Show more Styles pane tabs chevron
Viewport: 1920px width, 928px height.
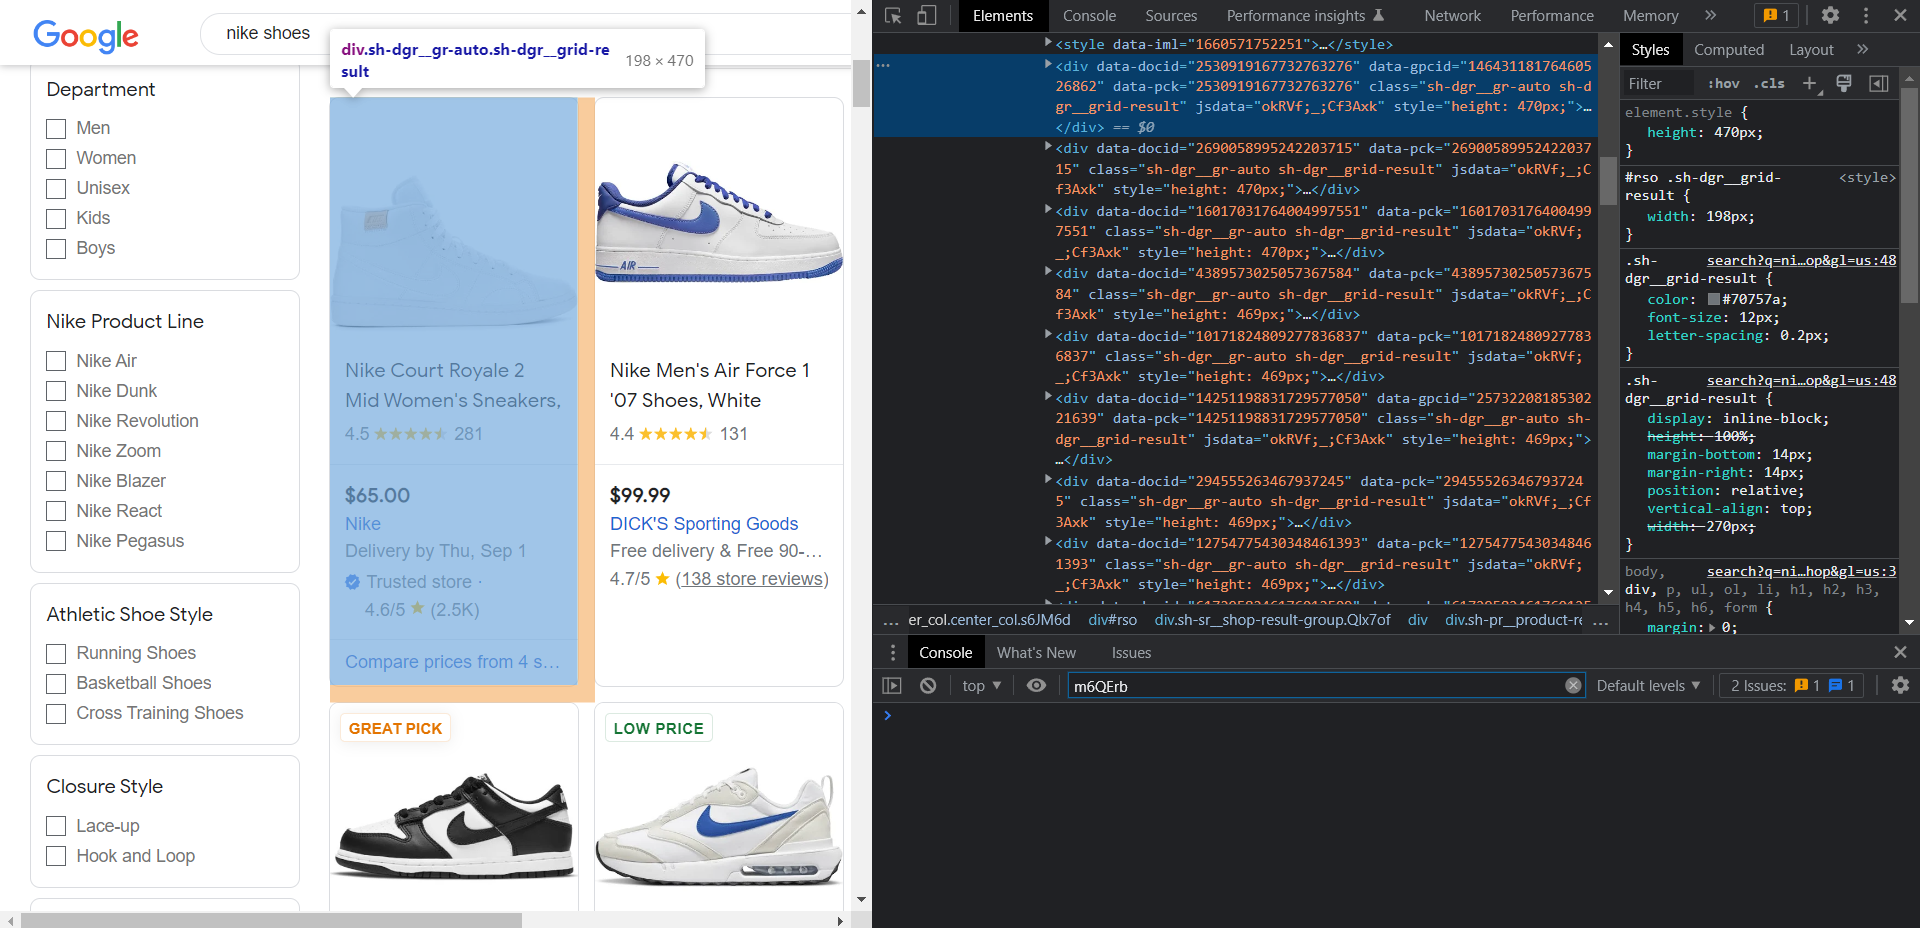coord(1862,49)
